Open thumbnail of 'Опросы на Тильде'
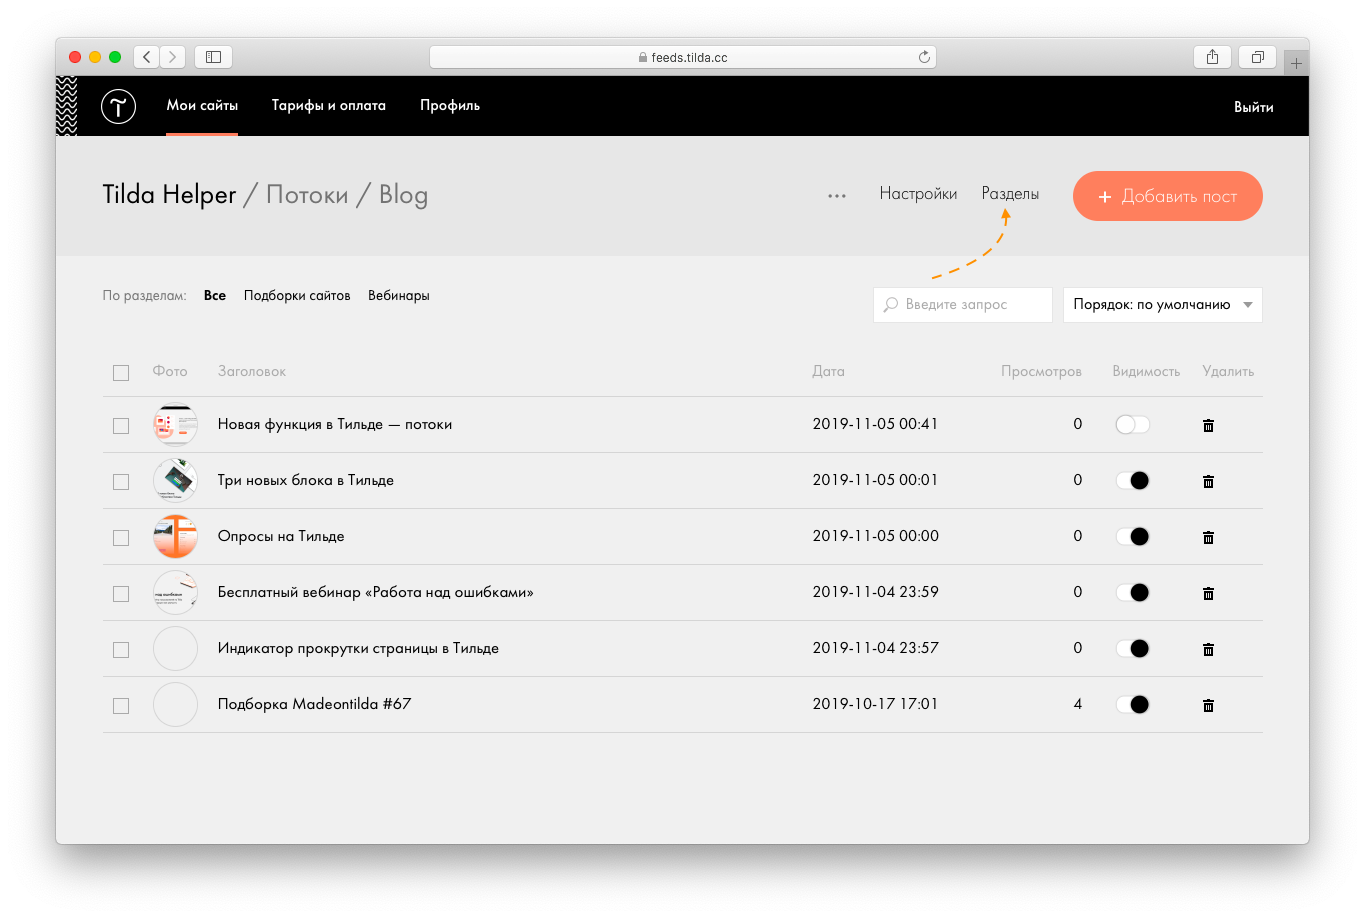The height and width of the screenshot is (918, 1365). 175,537
